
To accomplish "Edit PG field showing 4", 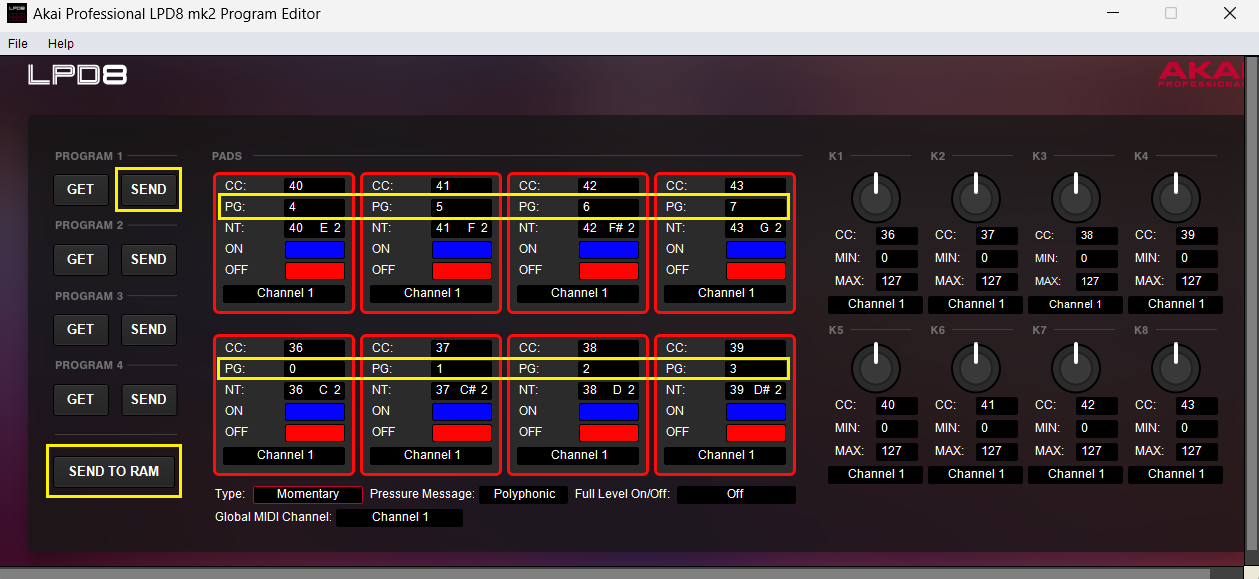I will tap(315, 207).
